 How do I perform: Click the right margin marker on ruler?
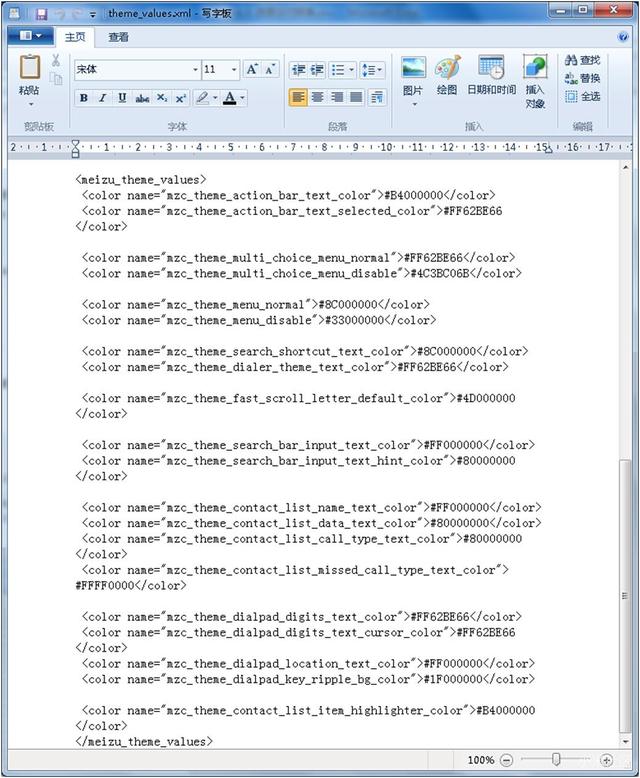548,149
